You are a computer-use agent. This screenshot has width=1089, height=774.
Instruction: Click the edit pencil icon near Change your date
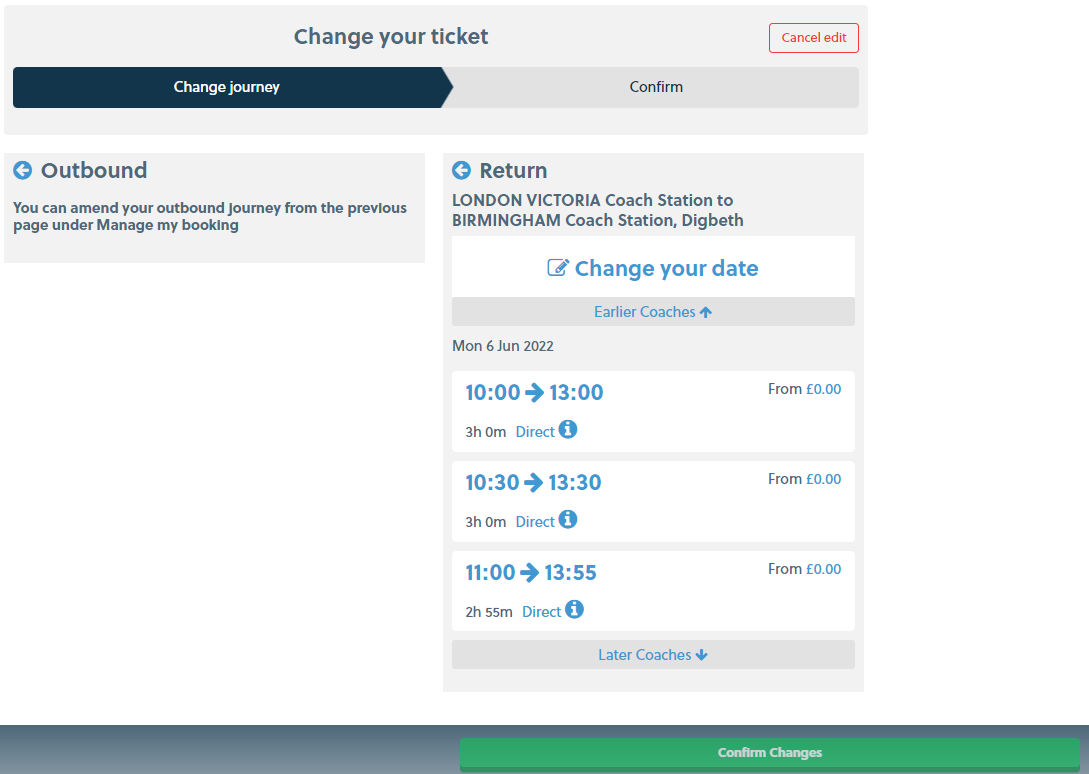click(x=558, y=267)
